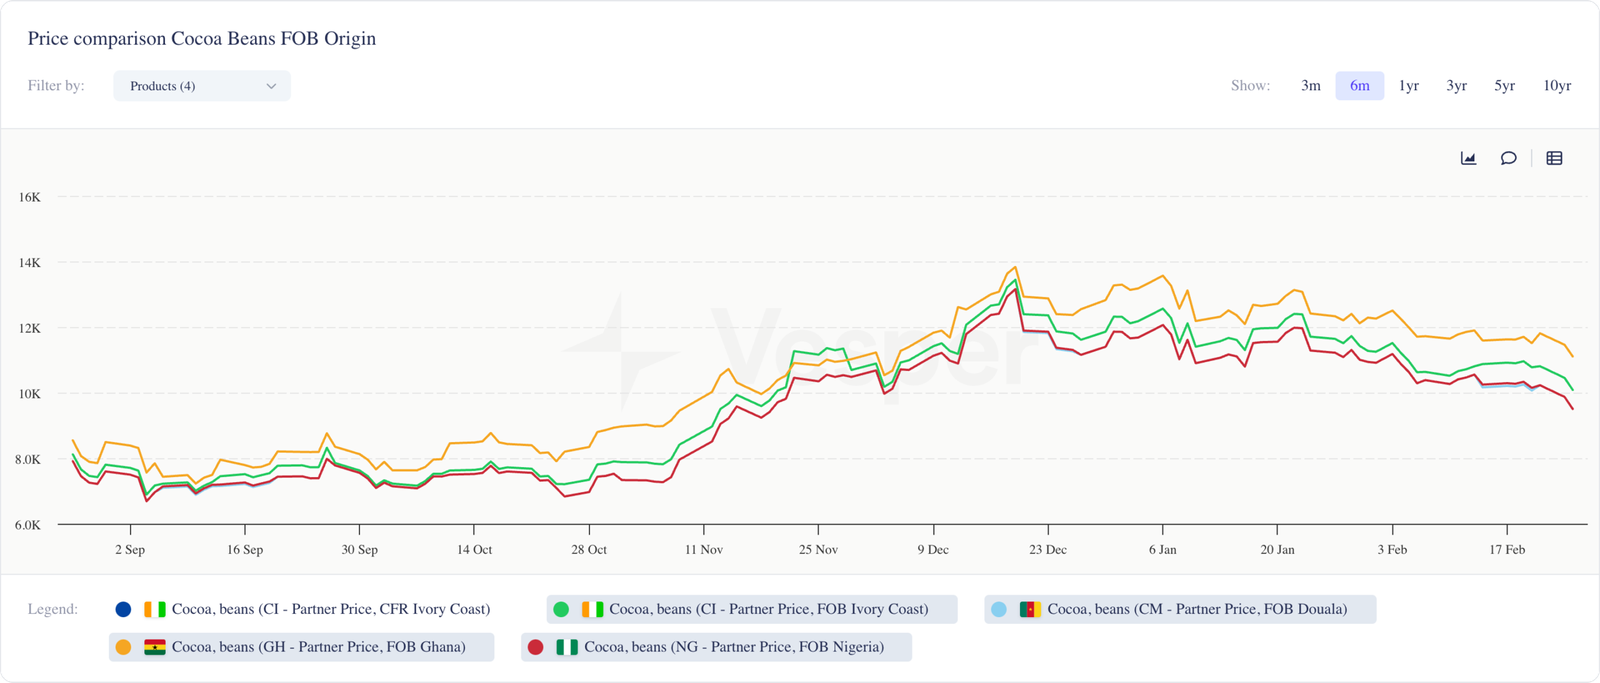The width and height of the screenshot is (1600, 683).
Task: Show the 3m time range
Action: tap(1310, 86)
